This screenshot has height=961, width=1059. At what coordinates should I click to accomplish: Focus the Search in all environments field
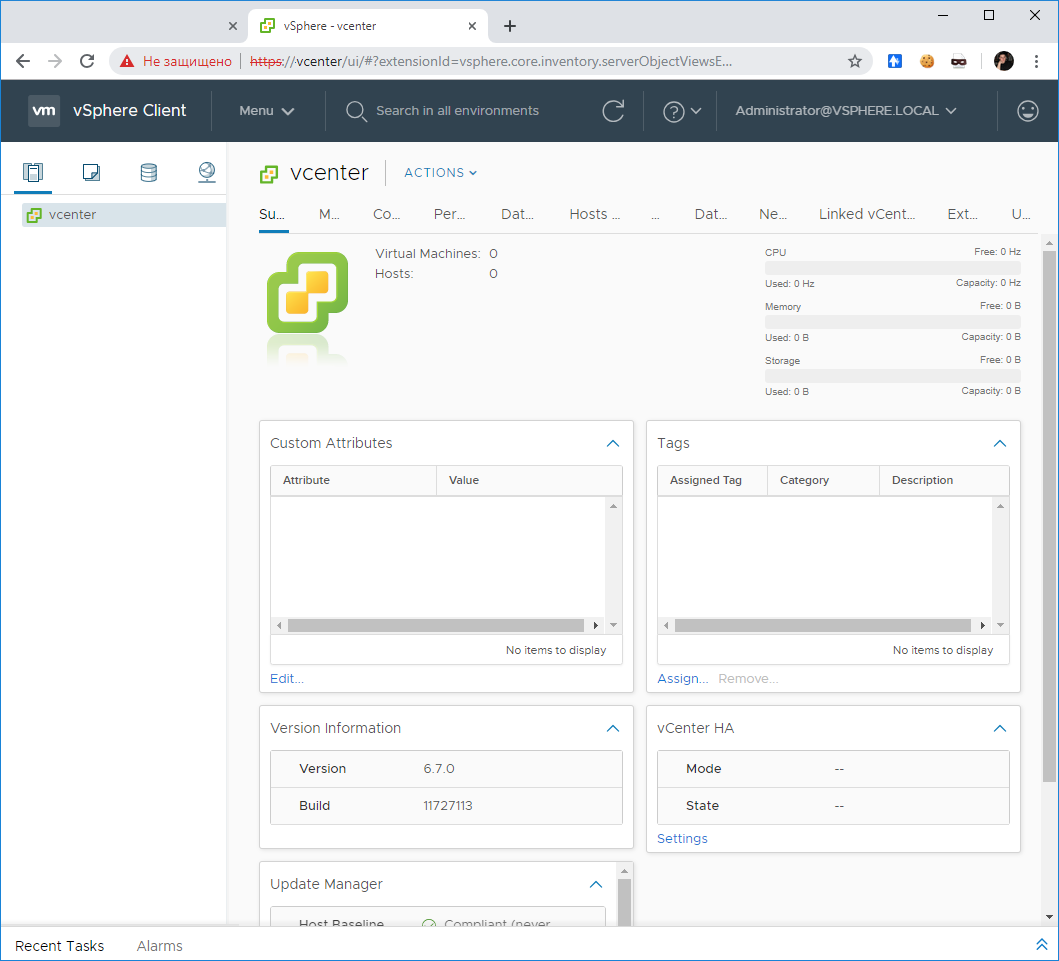[457, 111]
